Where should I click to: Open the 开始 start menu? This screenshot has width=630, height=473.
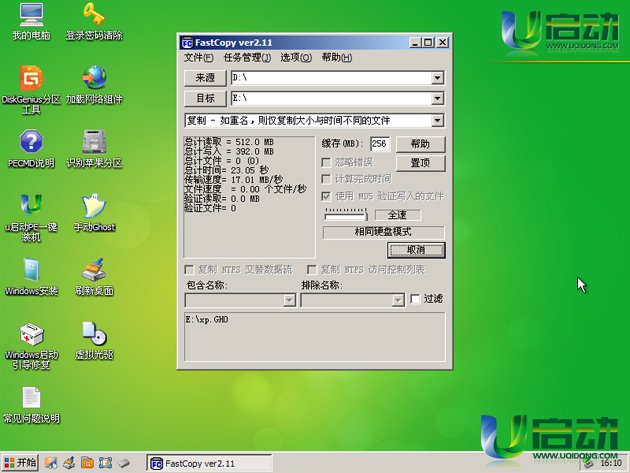click(20, 463)
